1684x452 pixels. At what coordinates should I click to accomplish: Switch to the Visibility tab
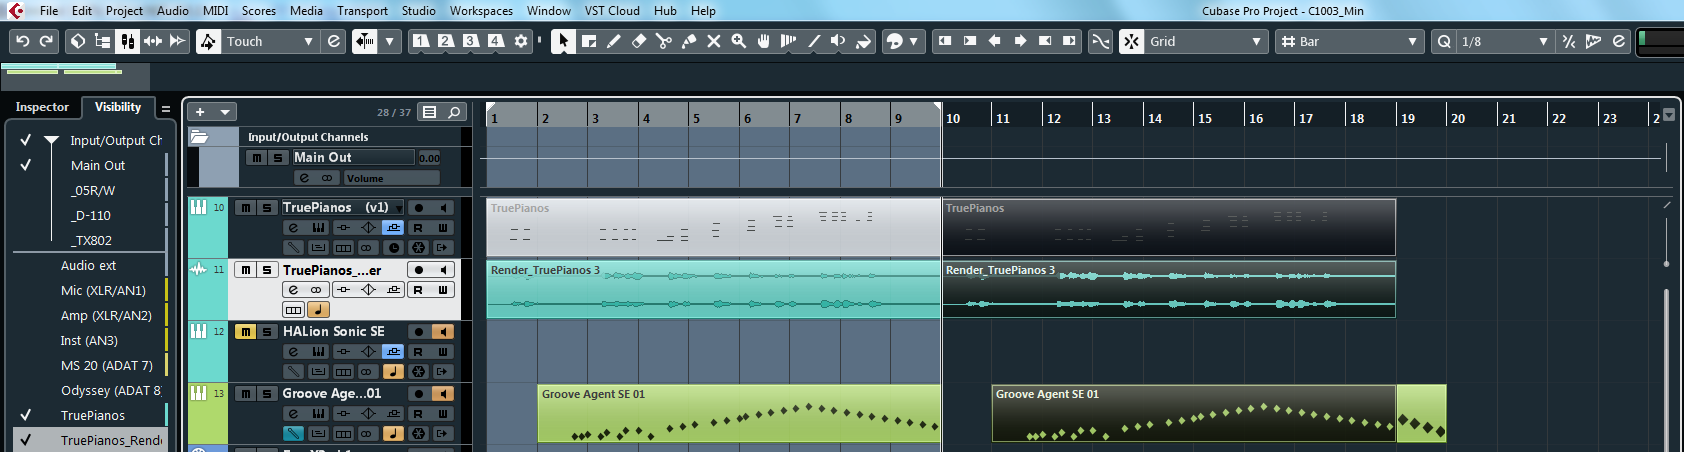[118, 107]
